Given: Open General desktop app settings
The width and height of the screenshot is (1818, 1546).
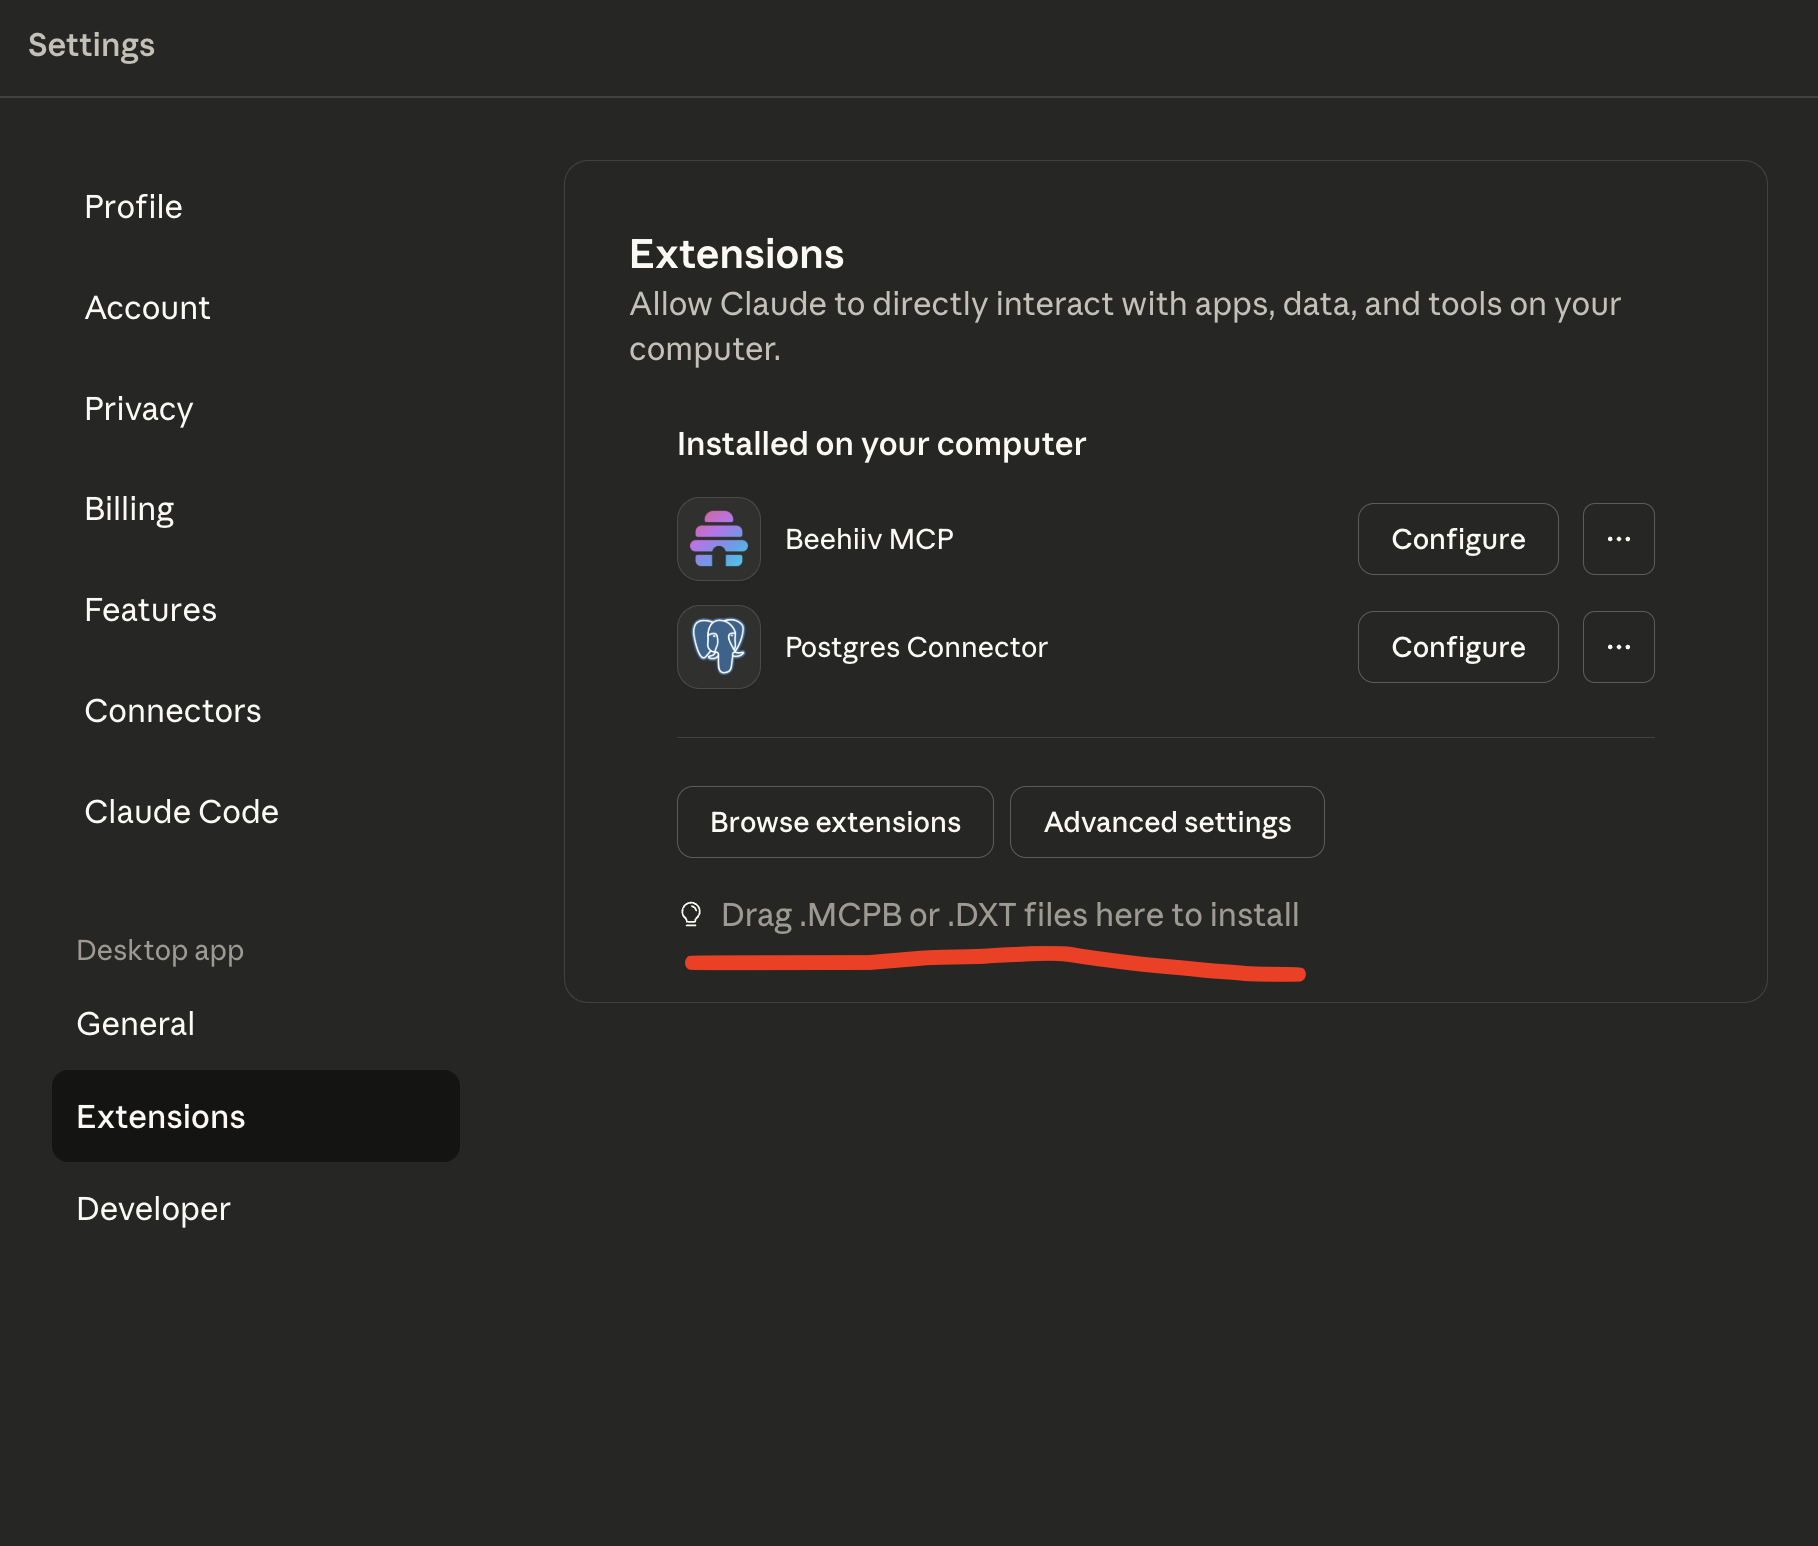Looking at the screenshot, I should coord(136,1024).
